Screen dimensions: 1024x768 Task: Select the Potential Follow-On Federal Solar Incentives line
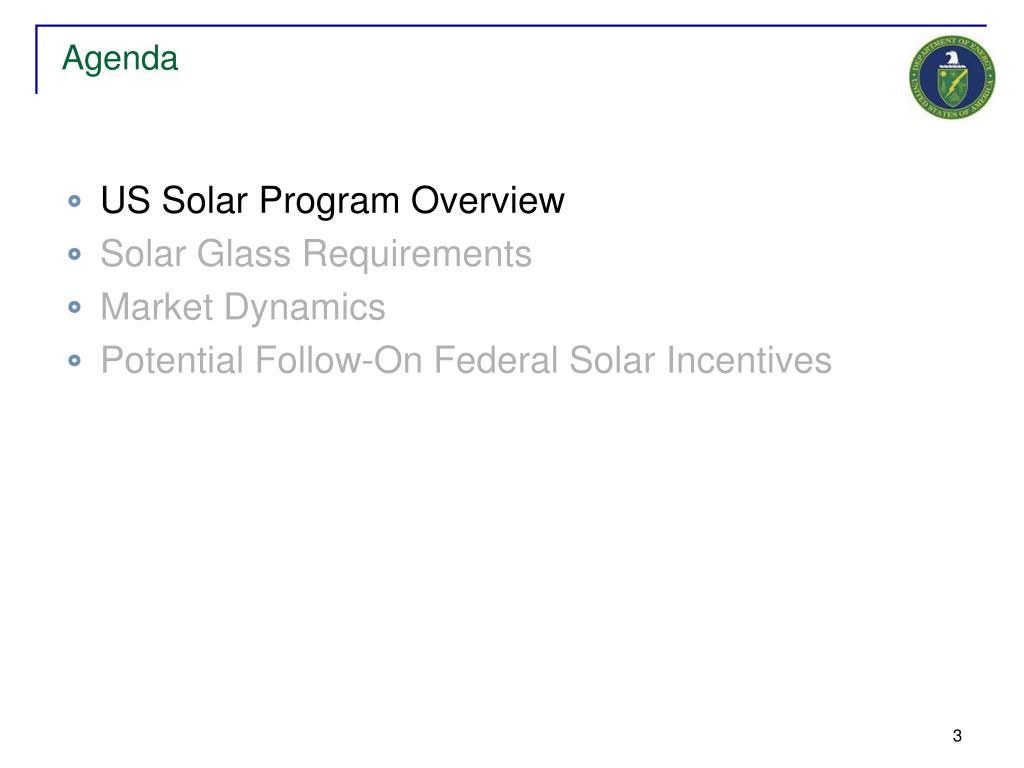[x=466, y=360]
